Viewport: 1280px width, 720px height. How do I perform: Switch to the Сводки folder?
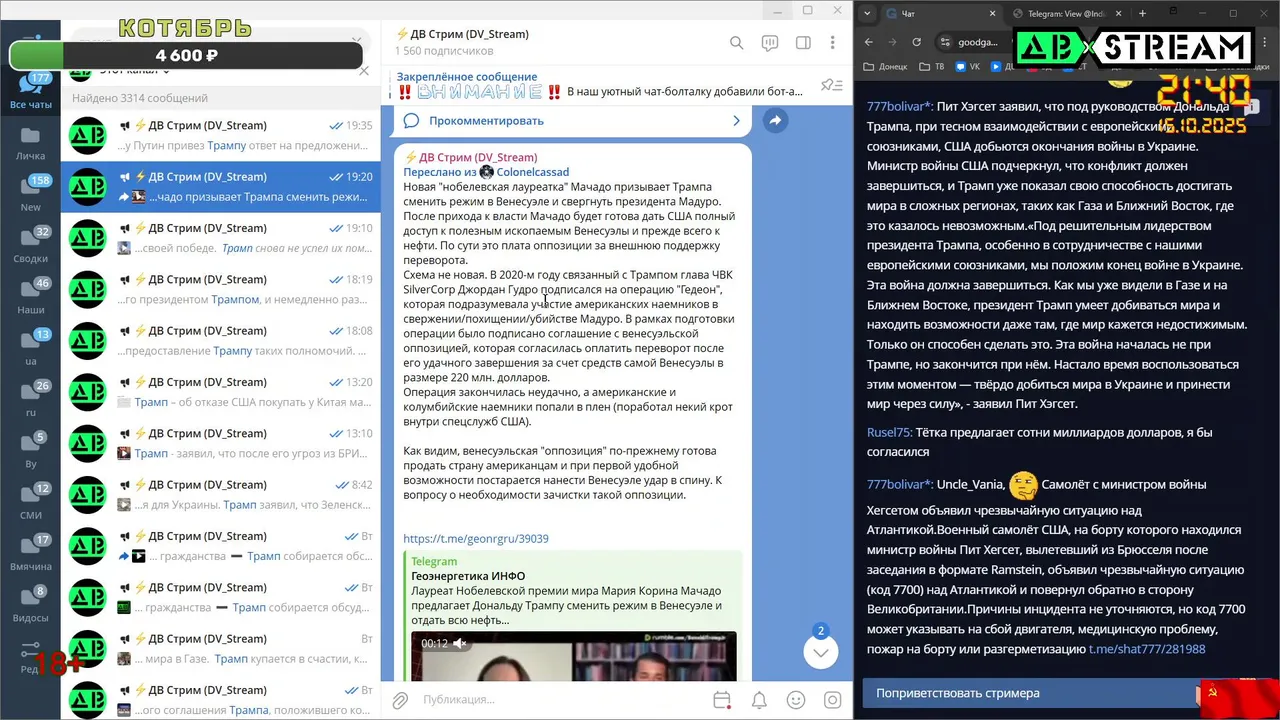[31, 244]
